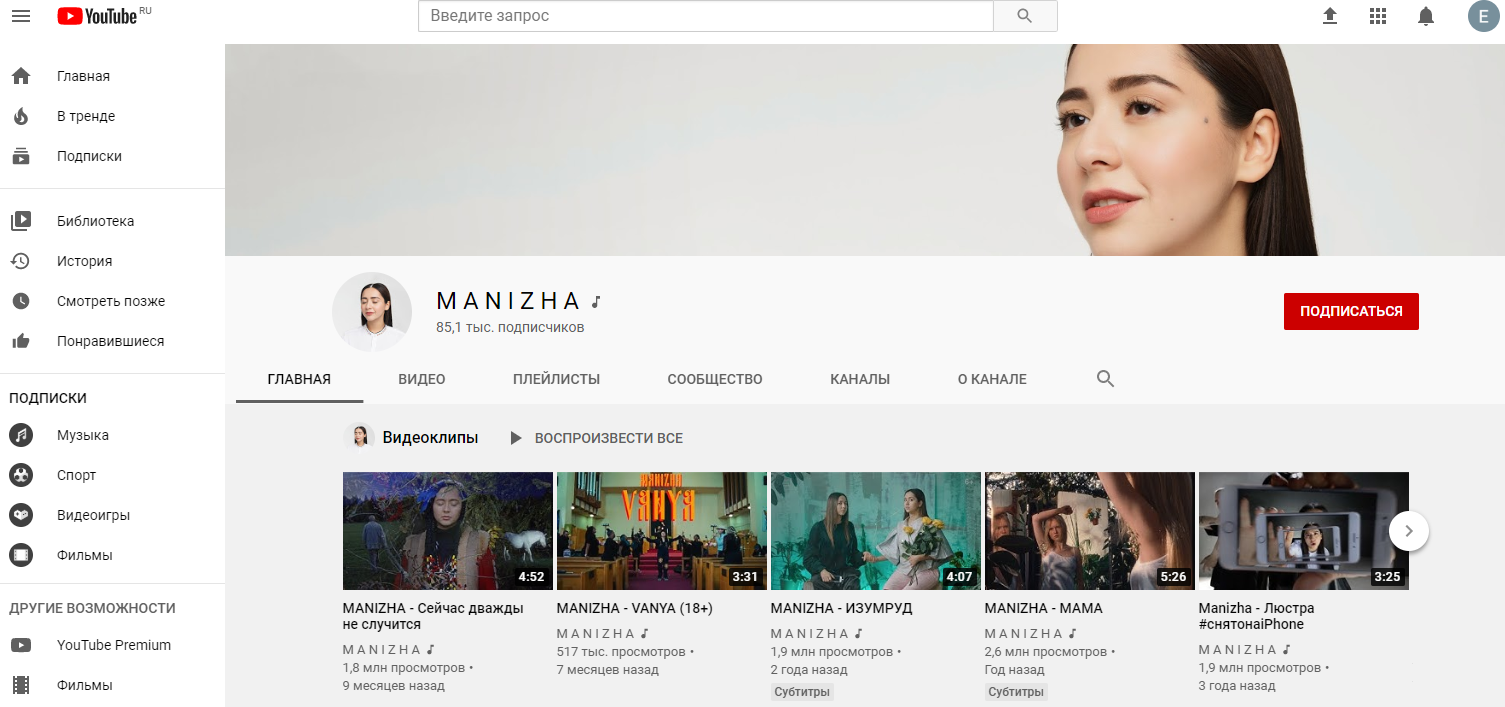The image size is (1505, 707).
Task: Click the ПОДПИСАТЬСЯ button
Action: coord(1351,311)
